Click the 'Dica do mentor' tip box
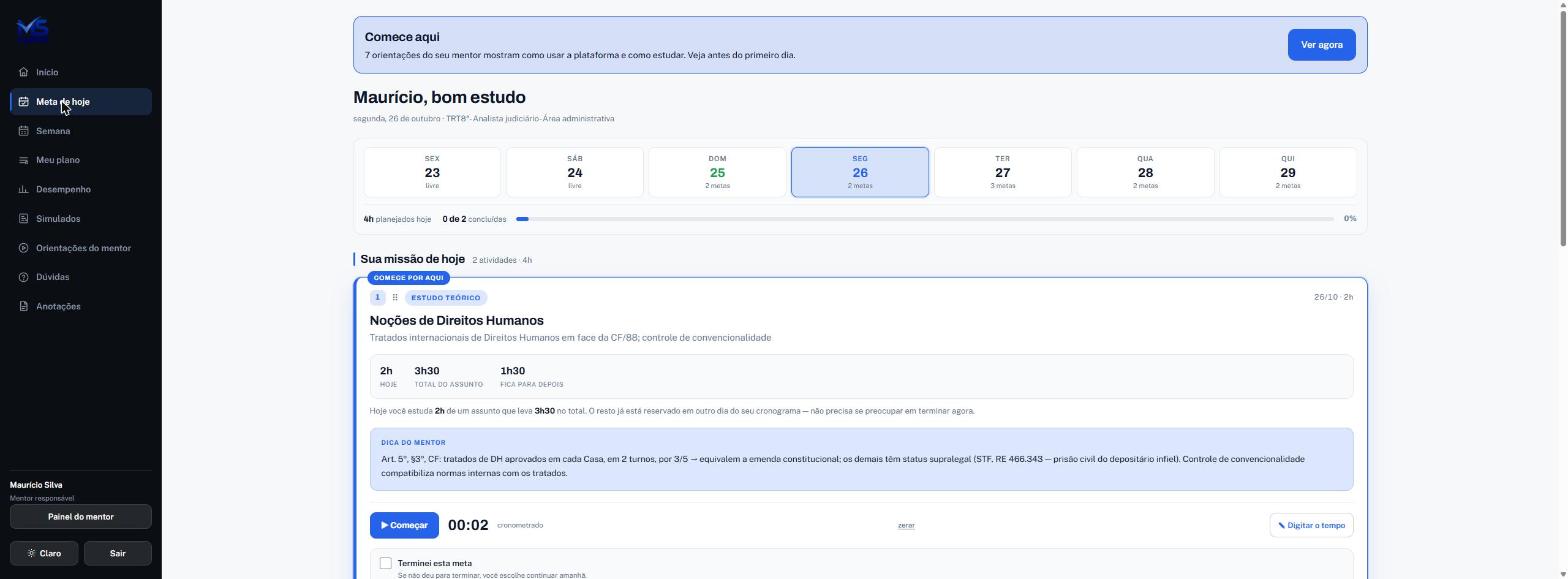1568x579 pixels. [x=861, y=460]
